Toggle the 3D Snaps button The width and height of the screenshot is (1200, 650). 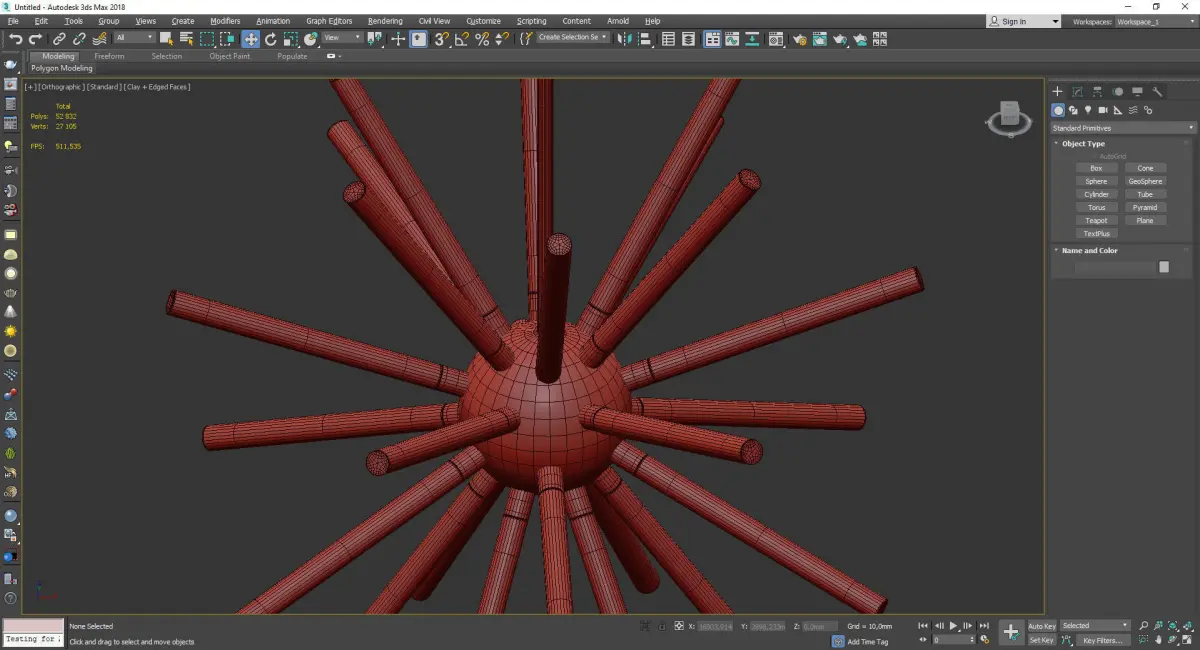(x=440, y=39)
